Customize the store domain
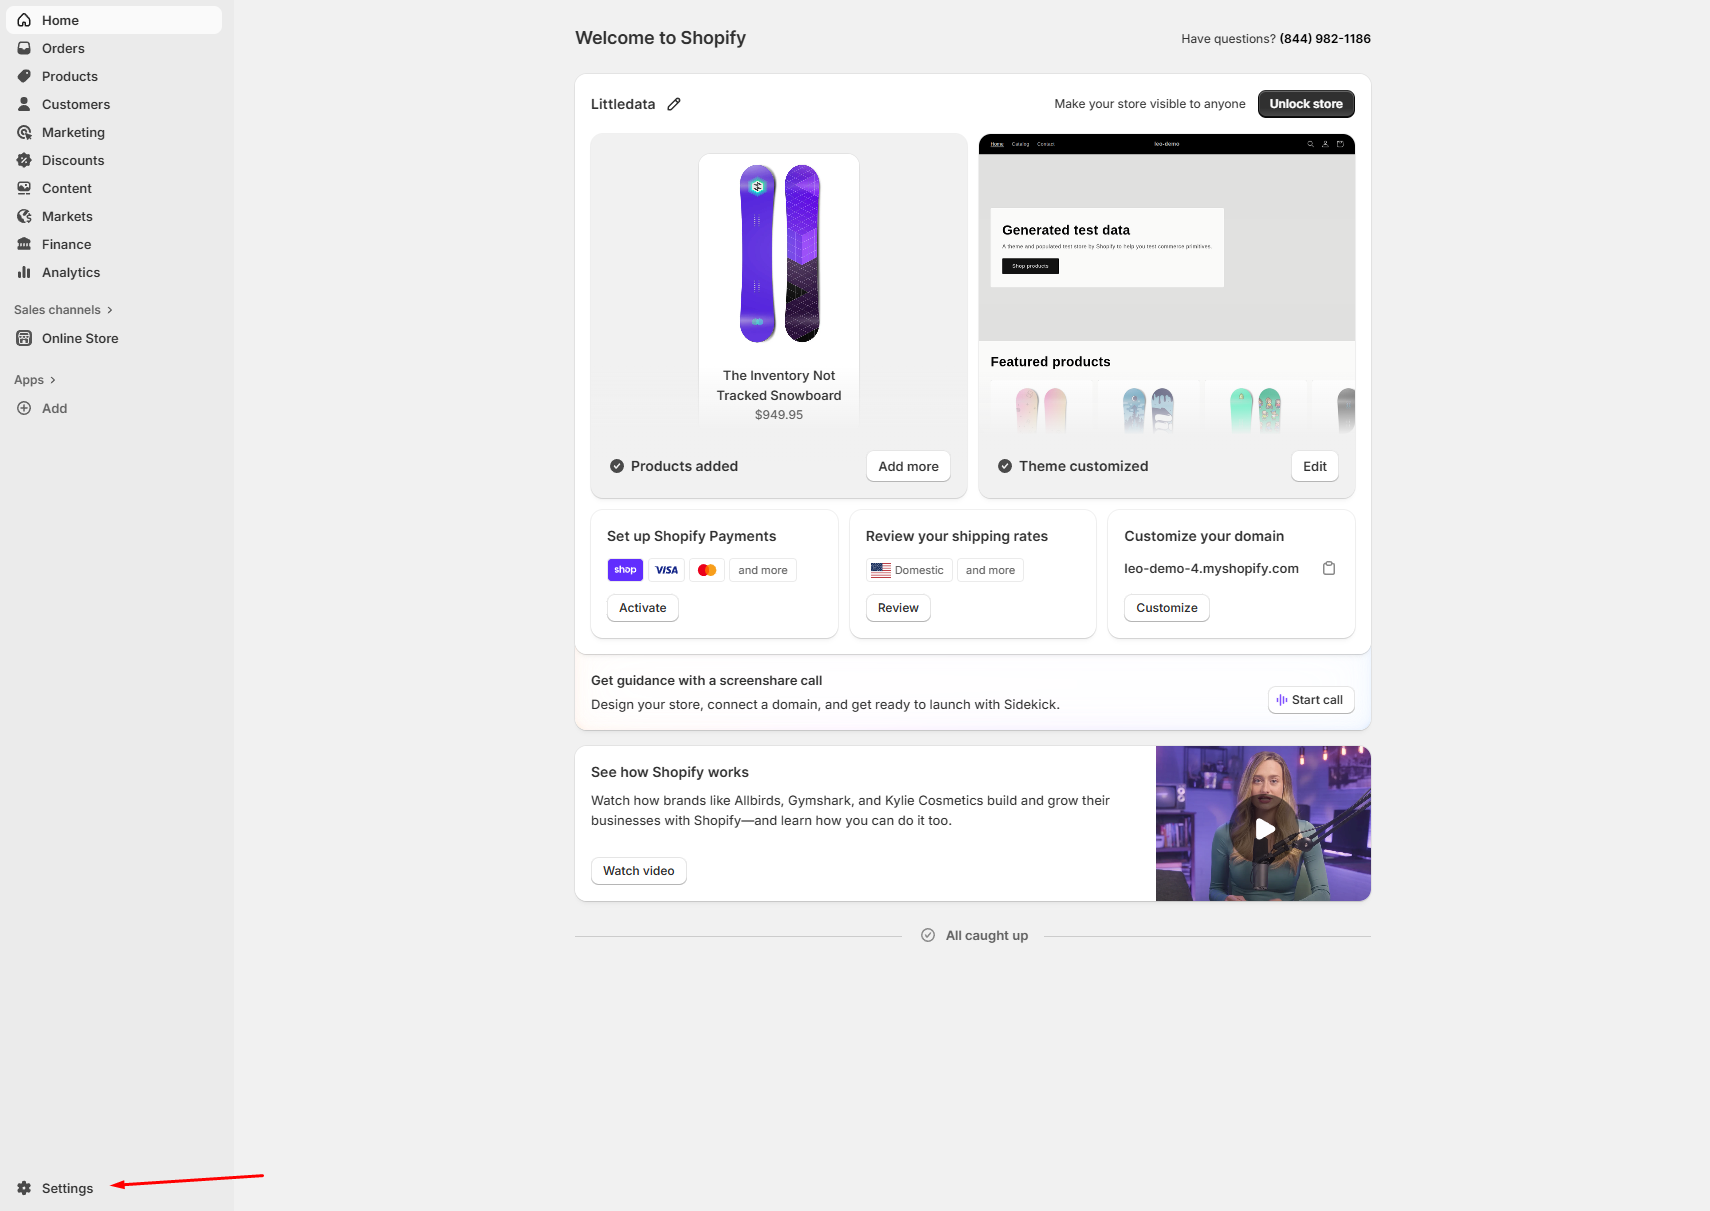 pyautogui.click(x=1167, y=608)
